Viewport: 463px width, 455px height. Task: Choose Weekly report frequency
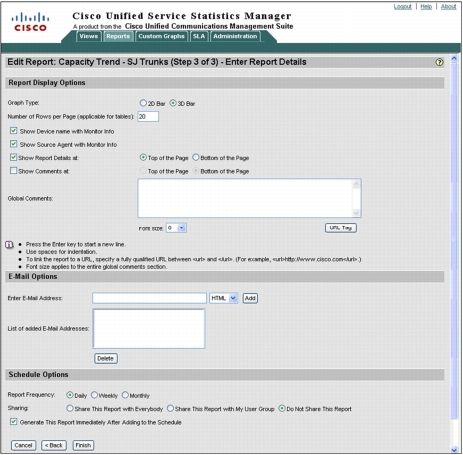[94, 395]
